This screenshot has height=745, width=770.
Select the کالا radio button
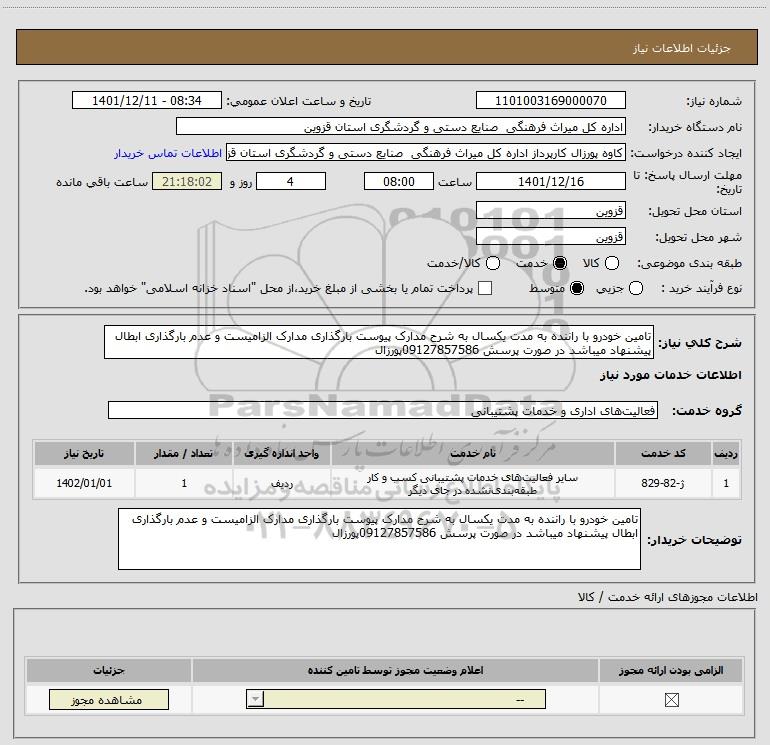tap(611, 263)
